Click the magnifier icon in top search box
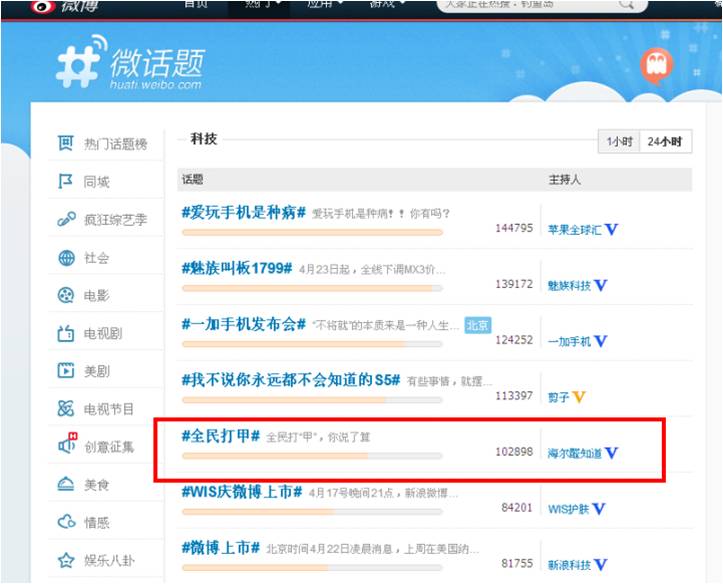The image size is (723, 584). coord(626,4)
